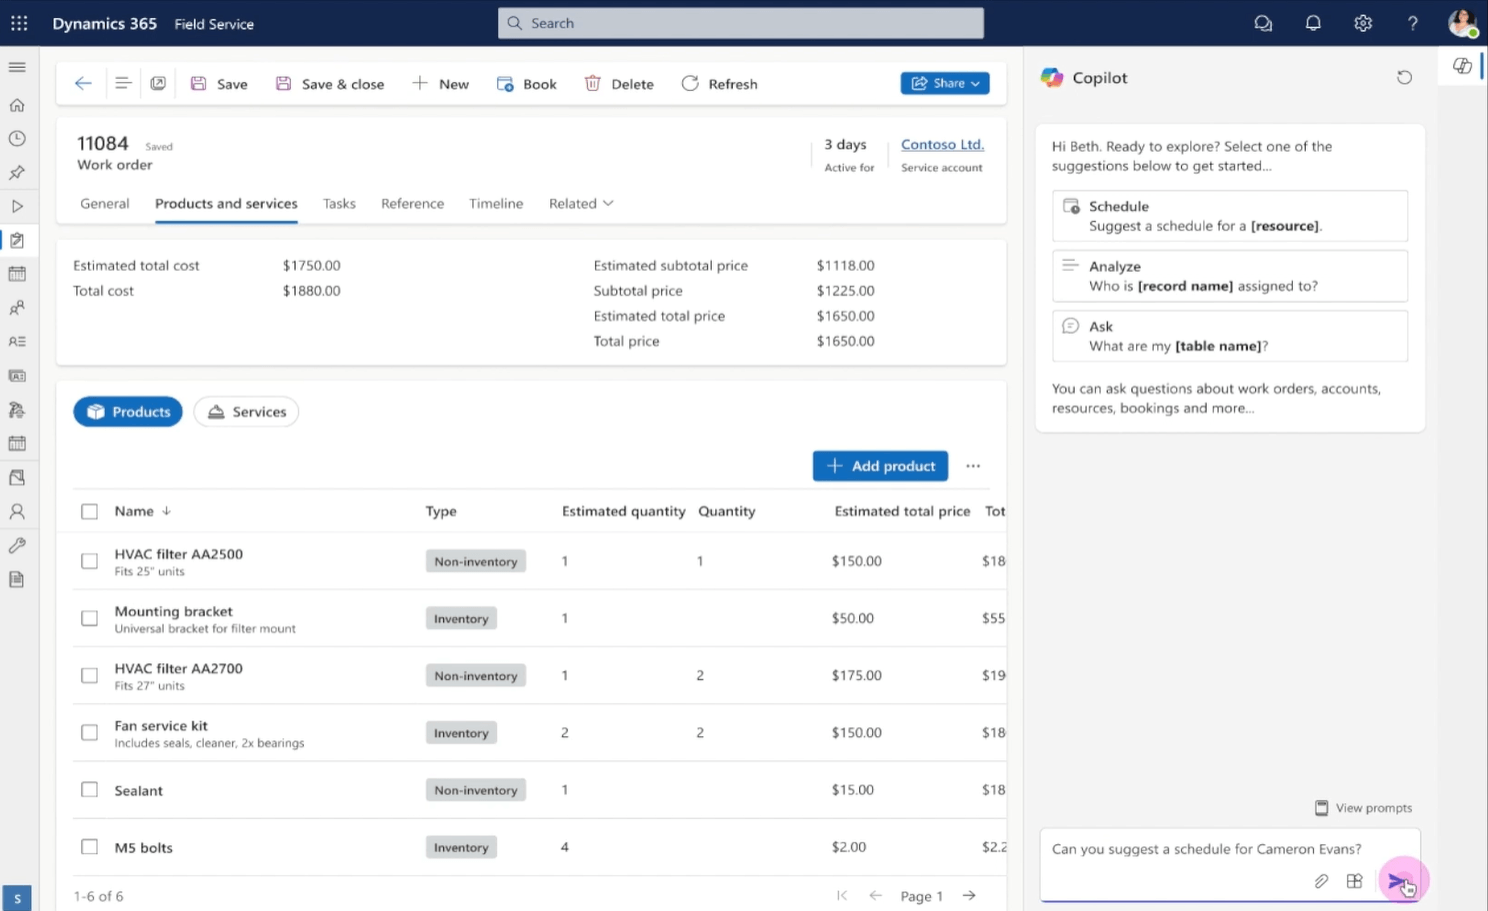This screenshot has height=911, width=1488.
Task: Open the General tab
Action: 105,203
